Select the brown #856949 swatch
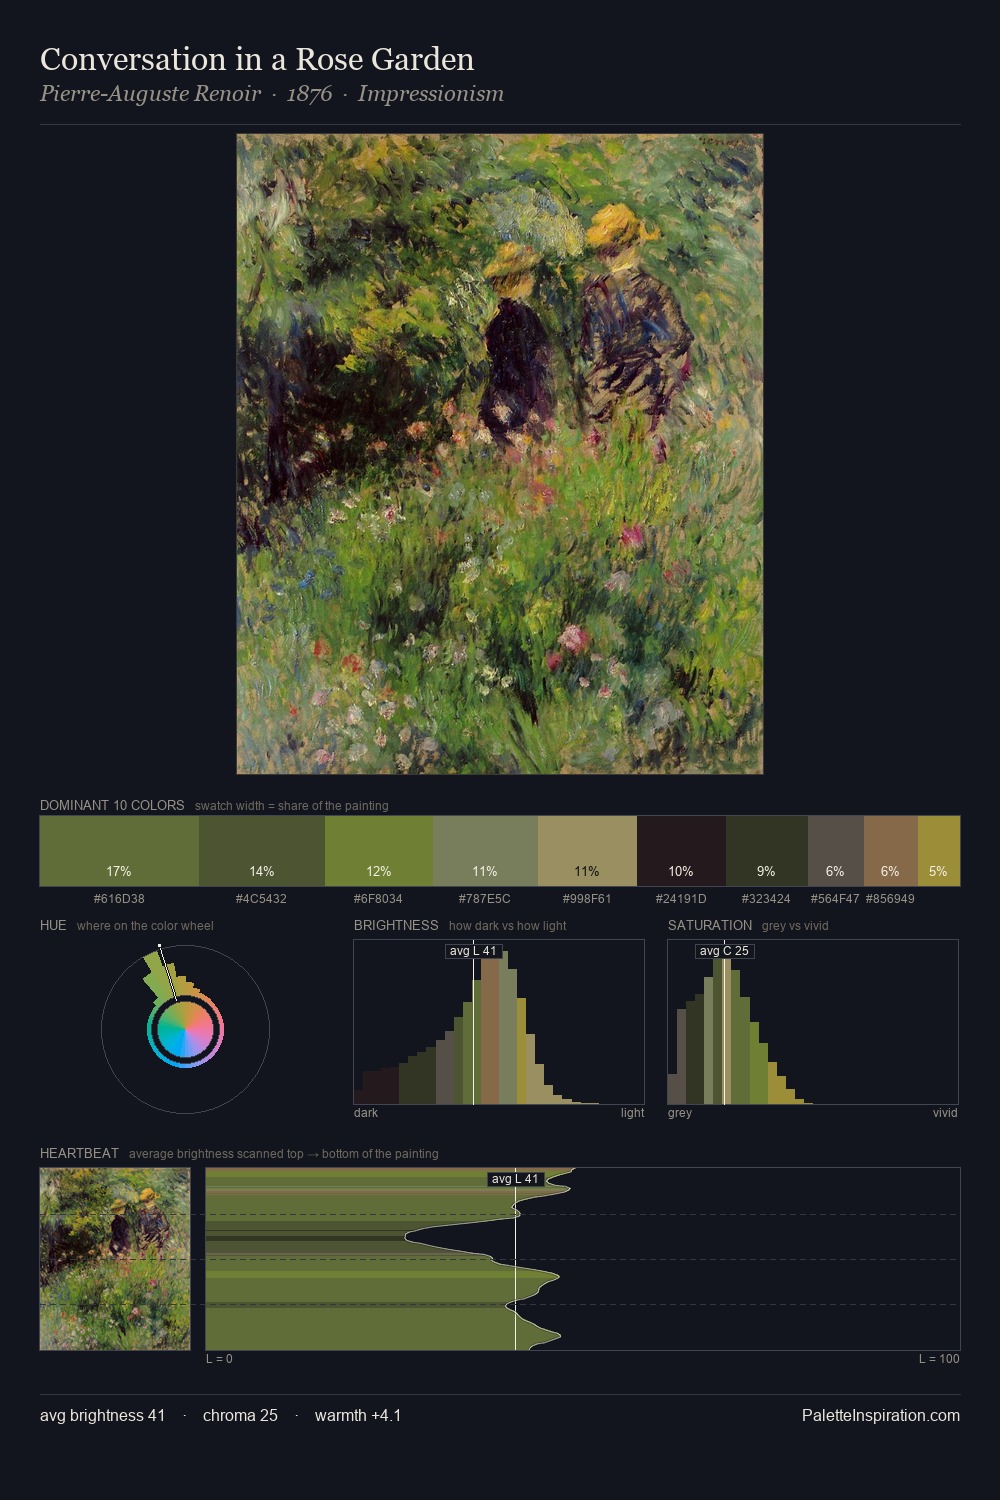This screenshot has width=1000, height=1500. [890, 851]
